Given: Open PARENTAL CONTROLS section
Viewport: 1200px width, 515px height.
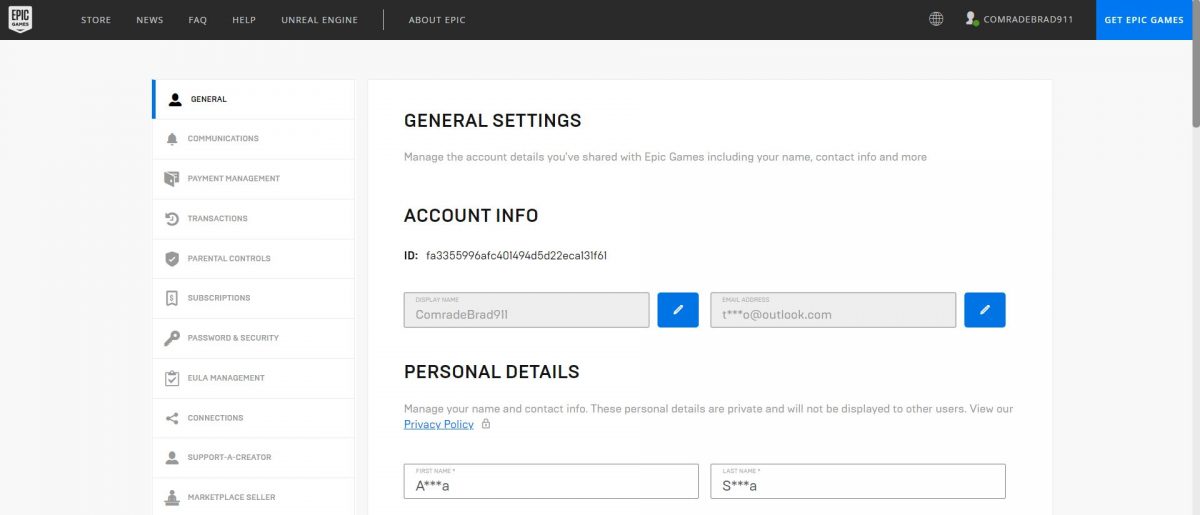Looking at the screenshot, I should click(253, 259).
